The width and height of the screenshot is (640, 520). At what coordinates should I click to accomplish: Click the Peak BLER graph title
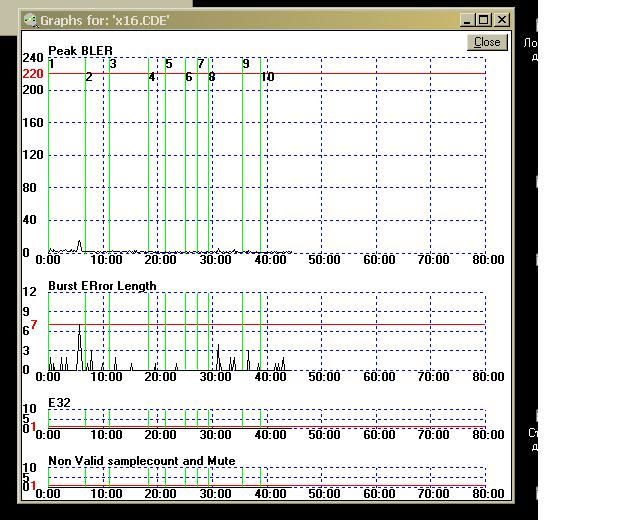80,51
